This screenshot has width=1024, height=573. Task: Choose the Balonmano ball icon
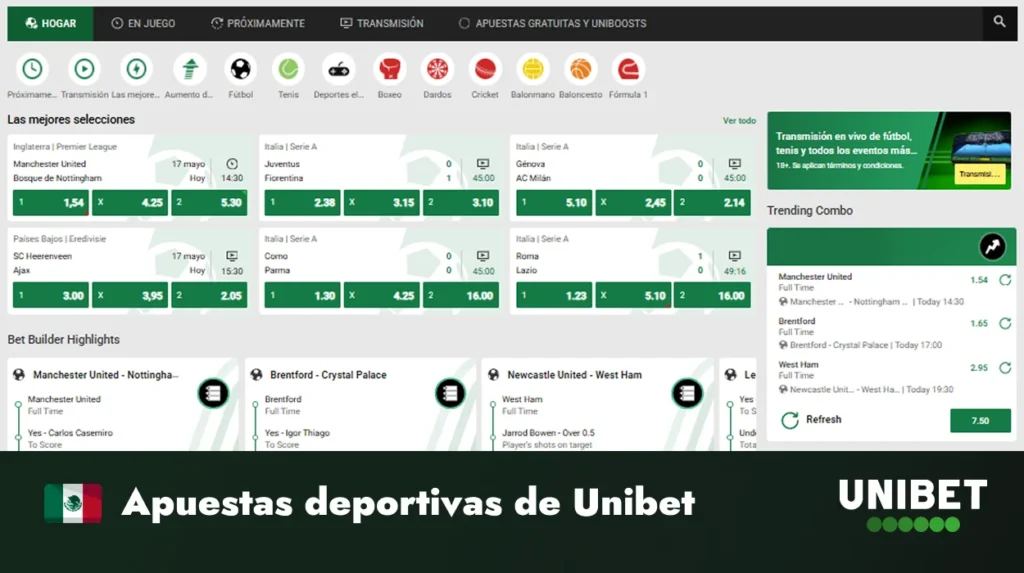click(x=533, y=69)
